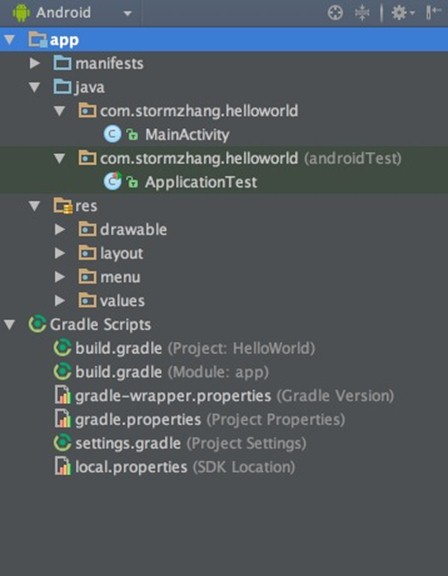Click the lock icon beside ApplicationTest

coord(132,182)
